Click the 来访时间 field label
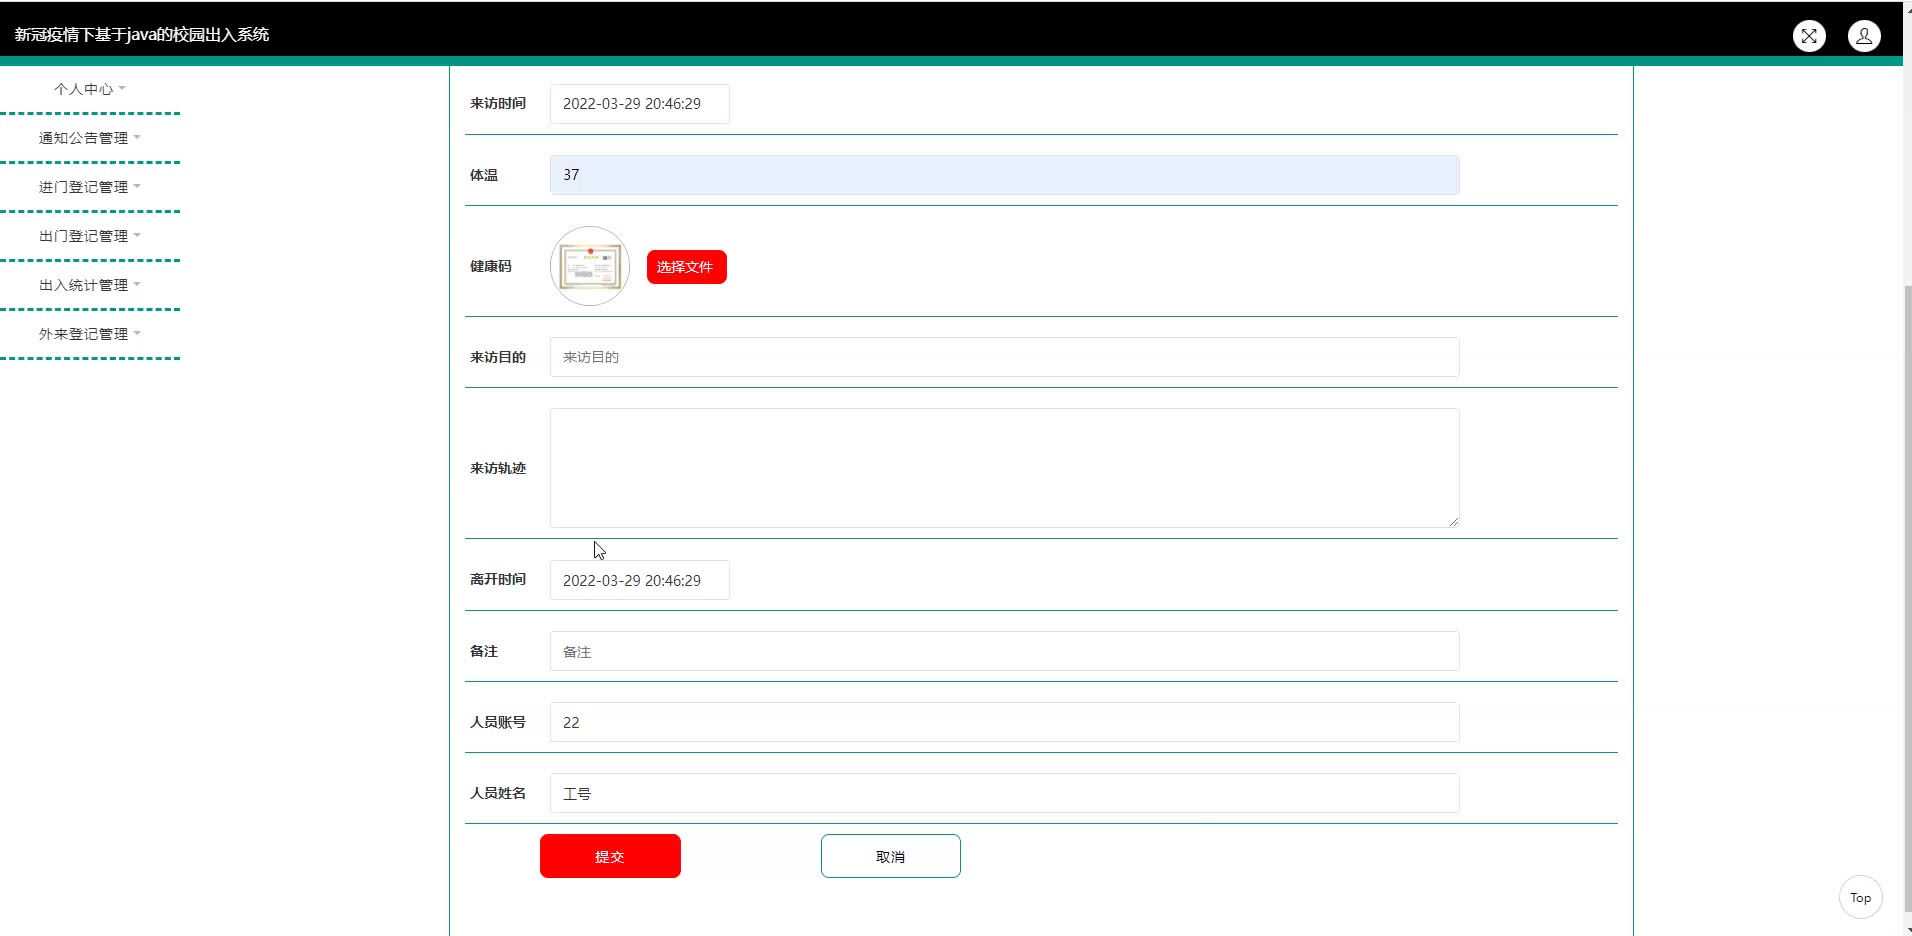The image size is (1912, 936). point(498,104)
